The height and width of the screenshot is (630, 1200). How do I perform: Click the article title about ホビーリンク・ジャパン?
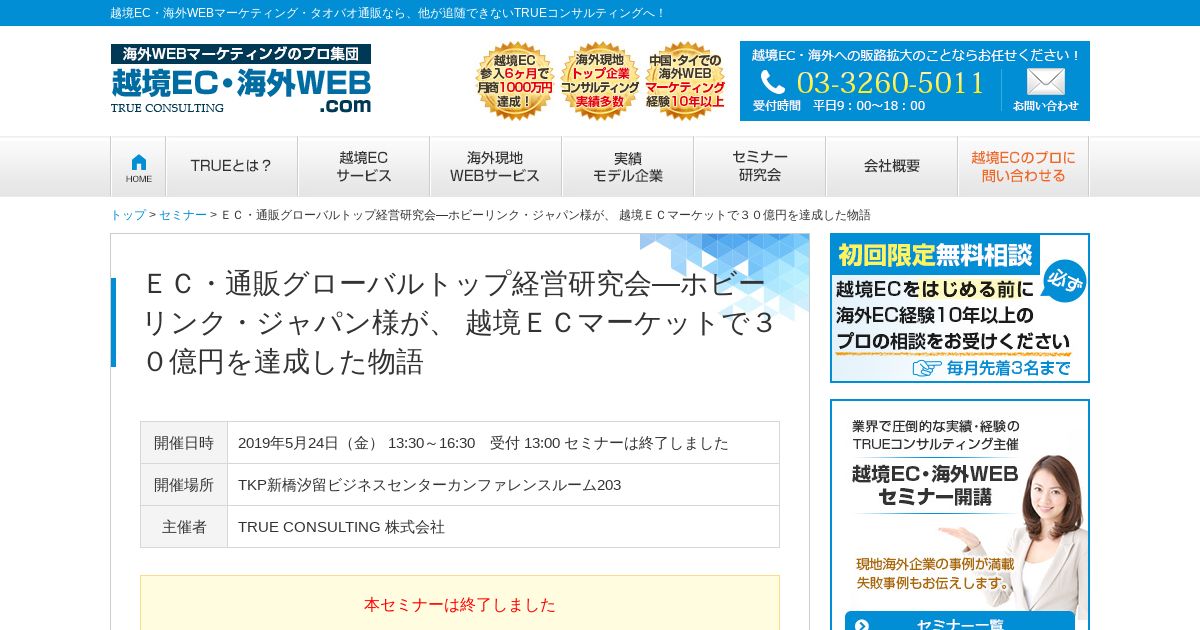coord(460,322)
